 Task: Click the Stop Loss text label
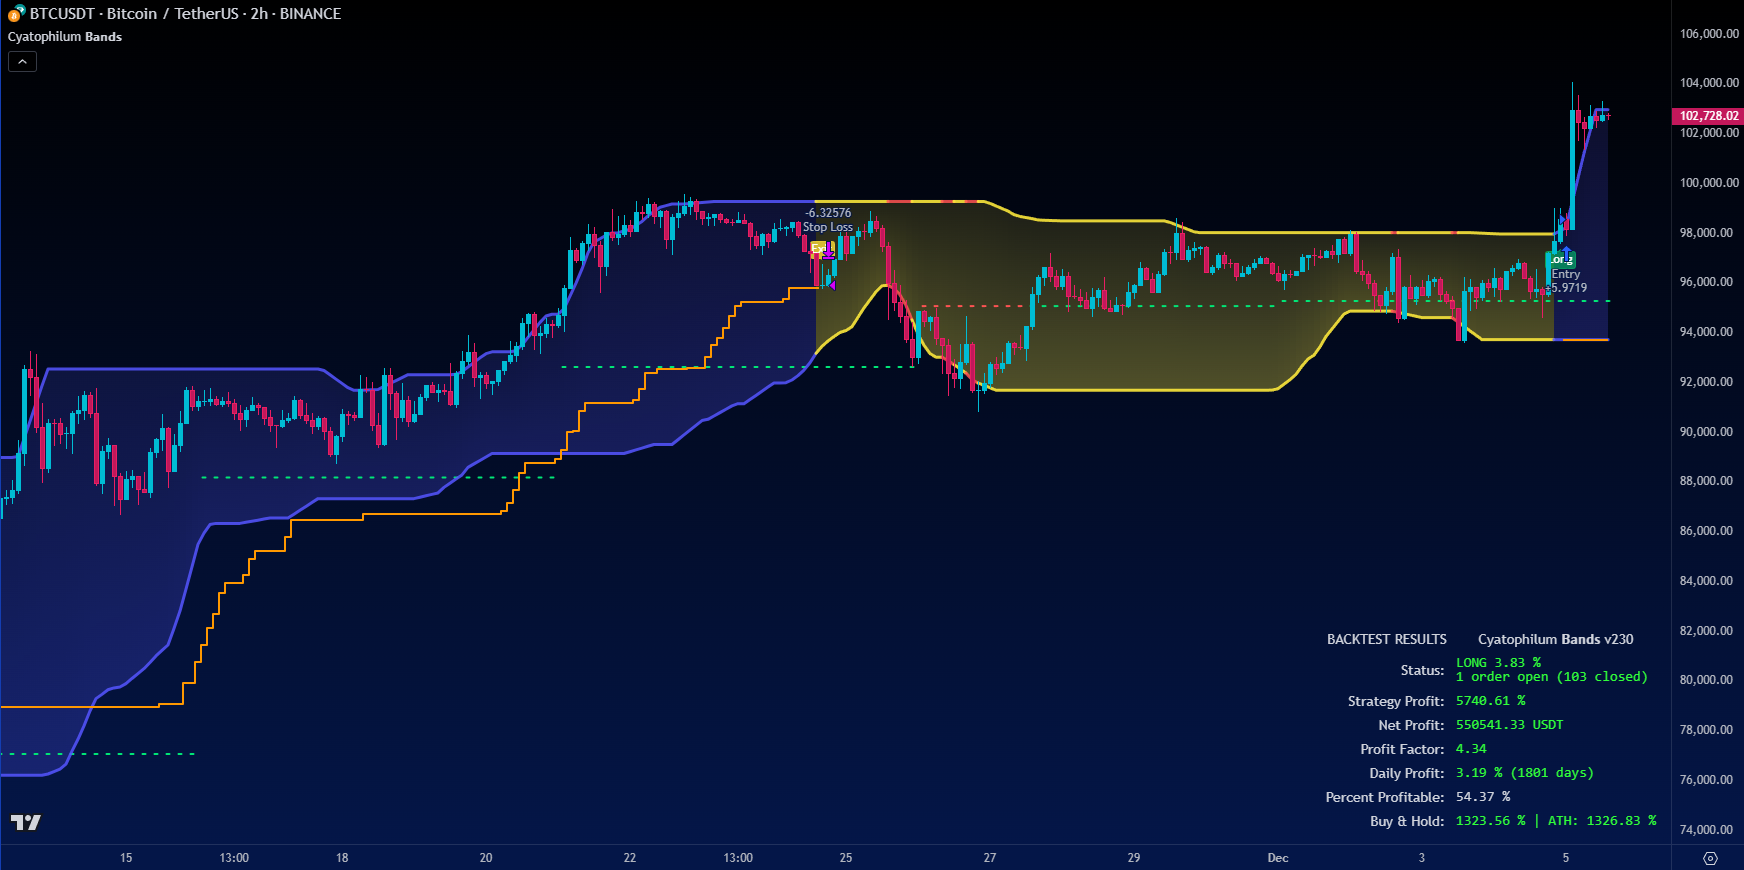(x=828, y=227)
